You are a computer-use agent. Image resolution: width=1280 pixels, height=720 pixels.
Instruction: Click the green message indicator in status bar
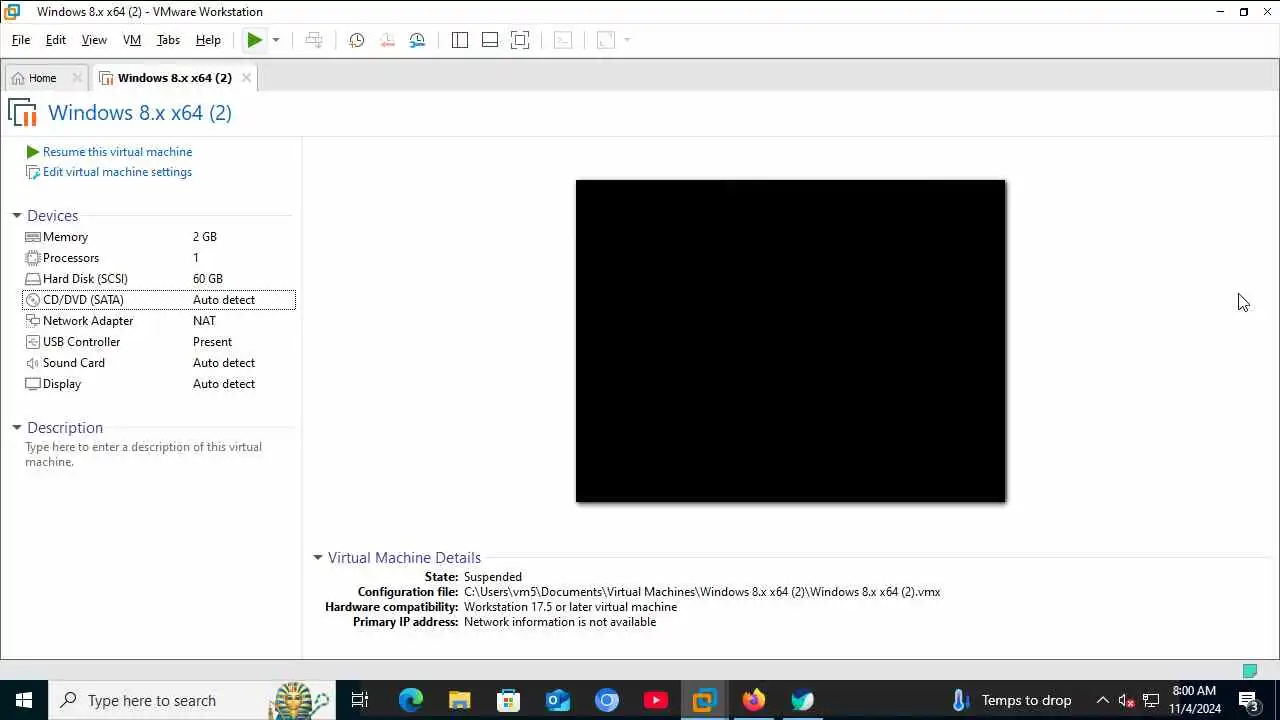[x=1249, y=670]
